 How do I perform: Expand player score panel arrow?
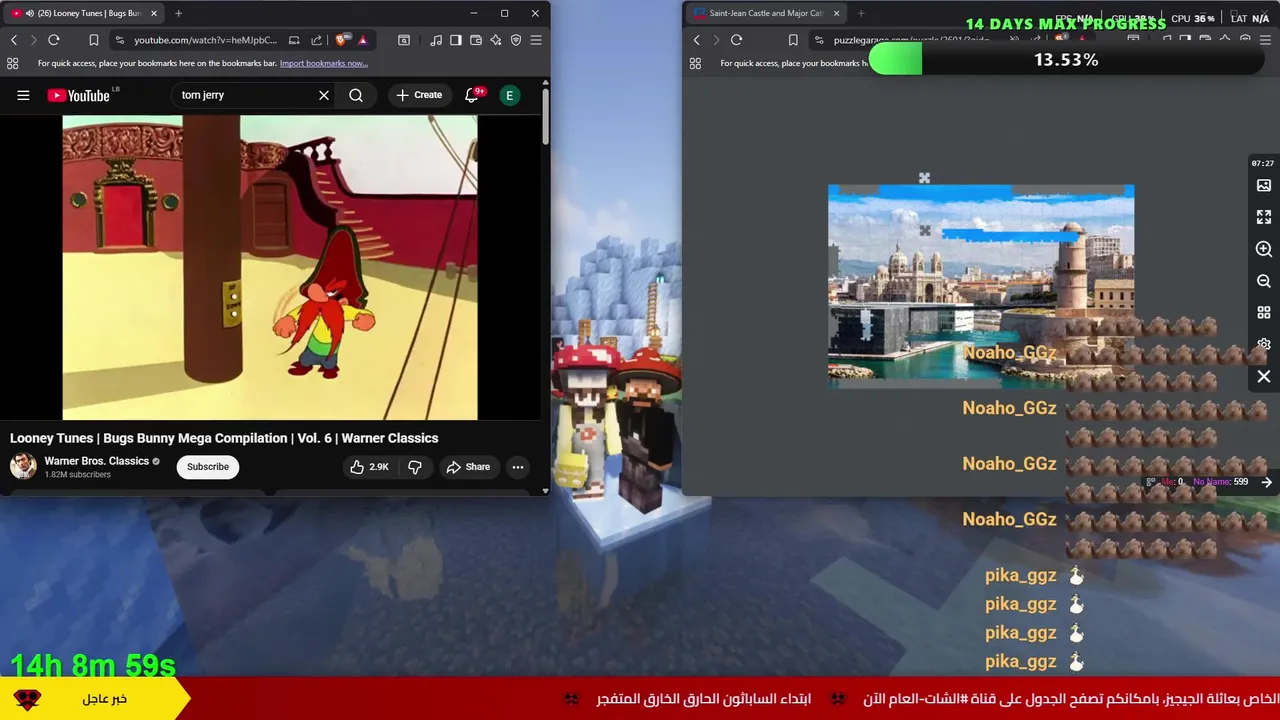pyautogui.click(x=1266, y=482)
